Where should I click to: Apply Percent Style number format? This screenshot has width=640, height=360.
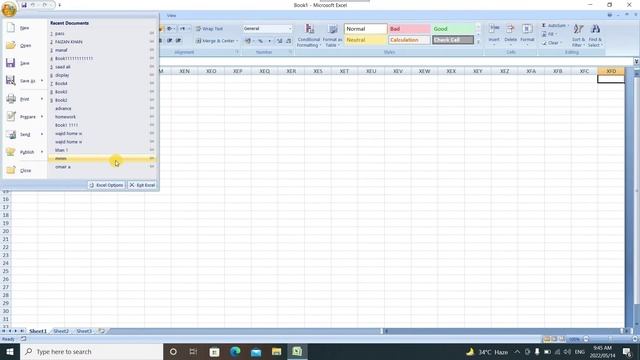point(260,41)
